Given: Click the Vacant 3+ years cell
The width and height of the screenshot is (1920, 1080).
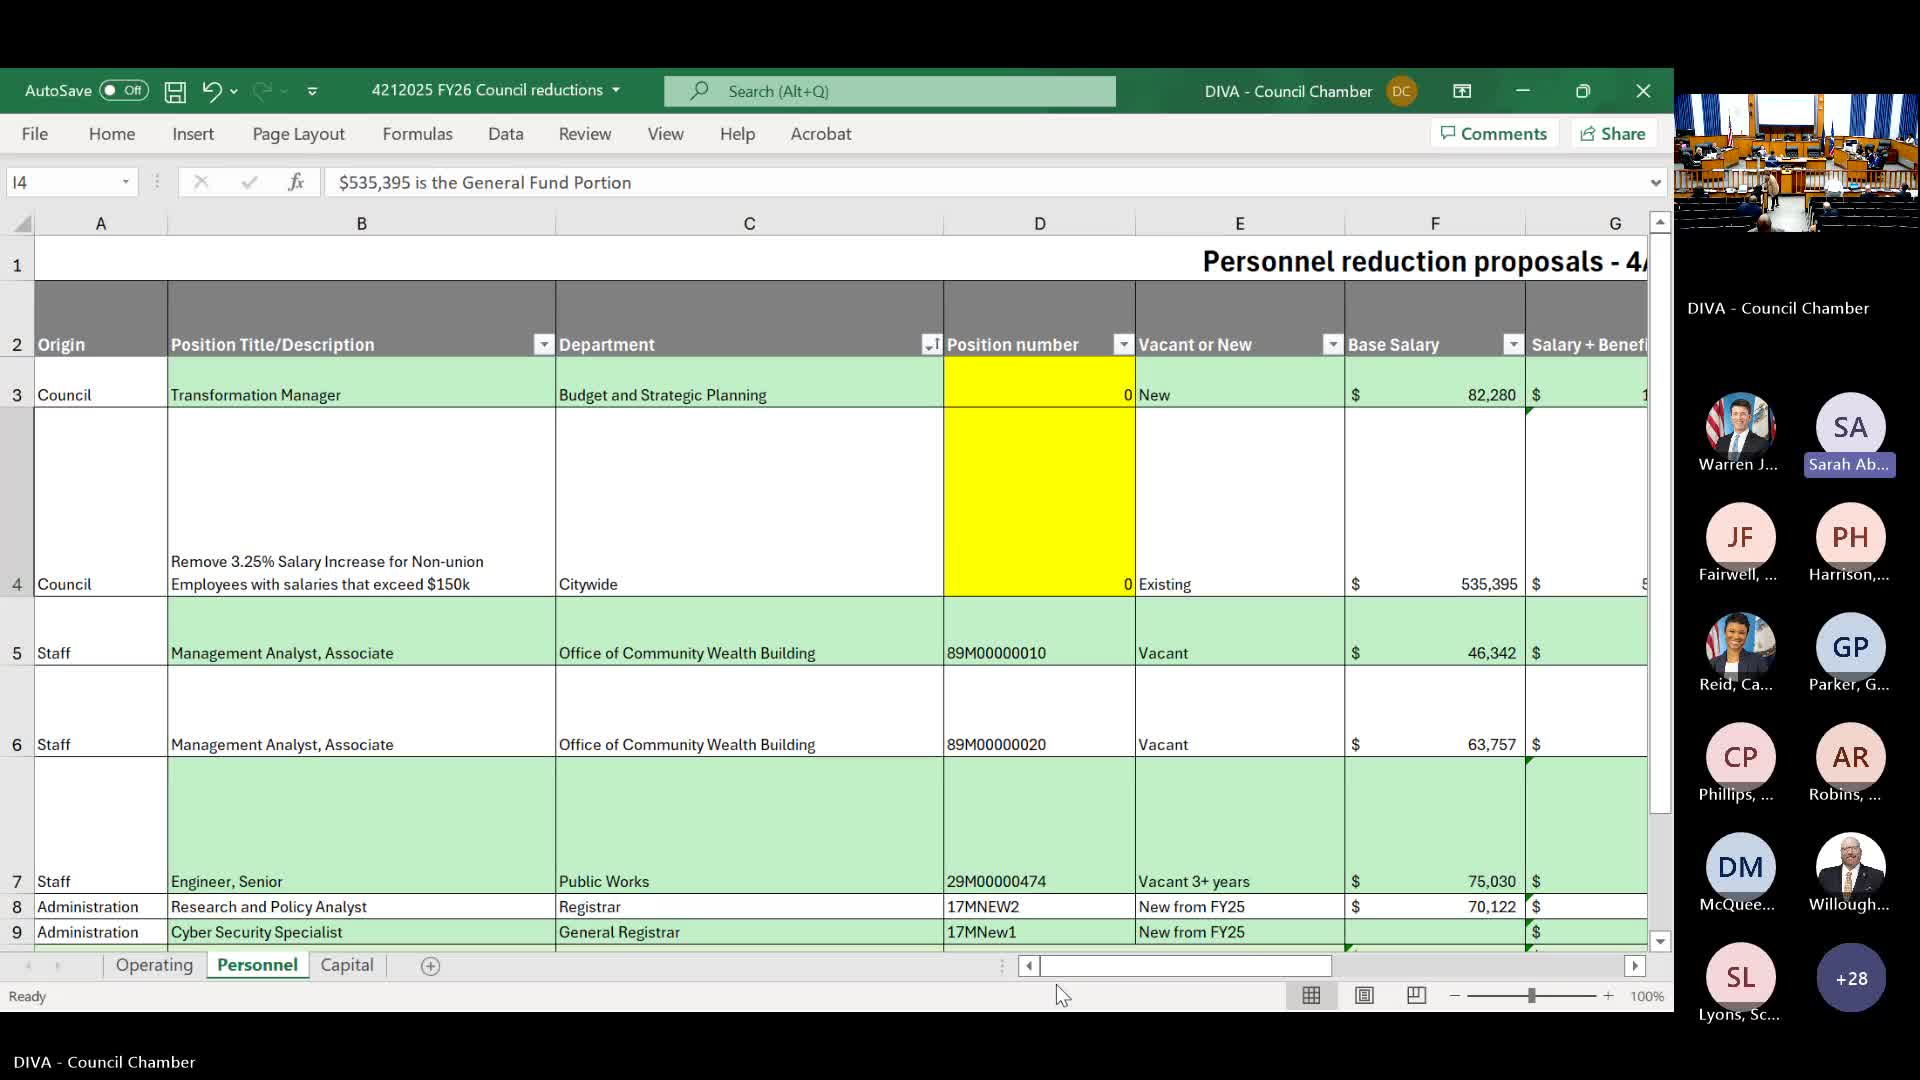Looking at the screenshot, I should [1240, 825].
